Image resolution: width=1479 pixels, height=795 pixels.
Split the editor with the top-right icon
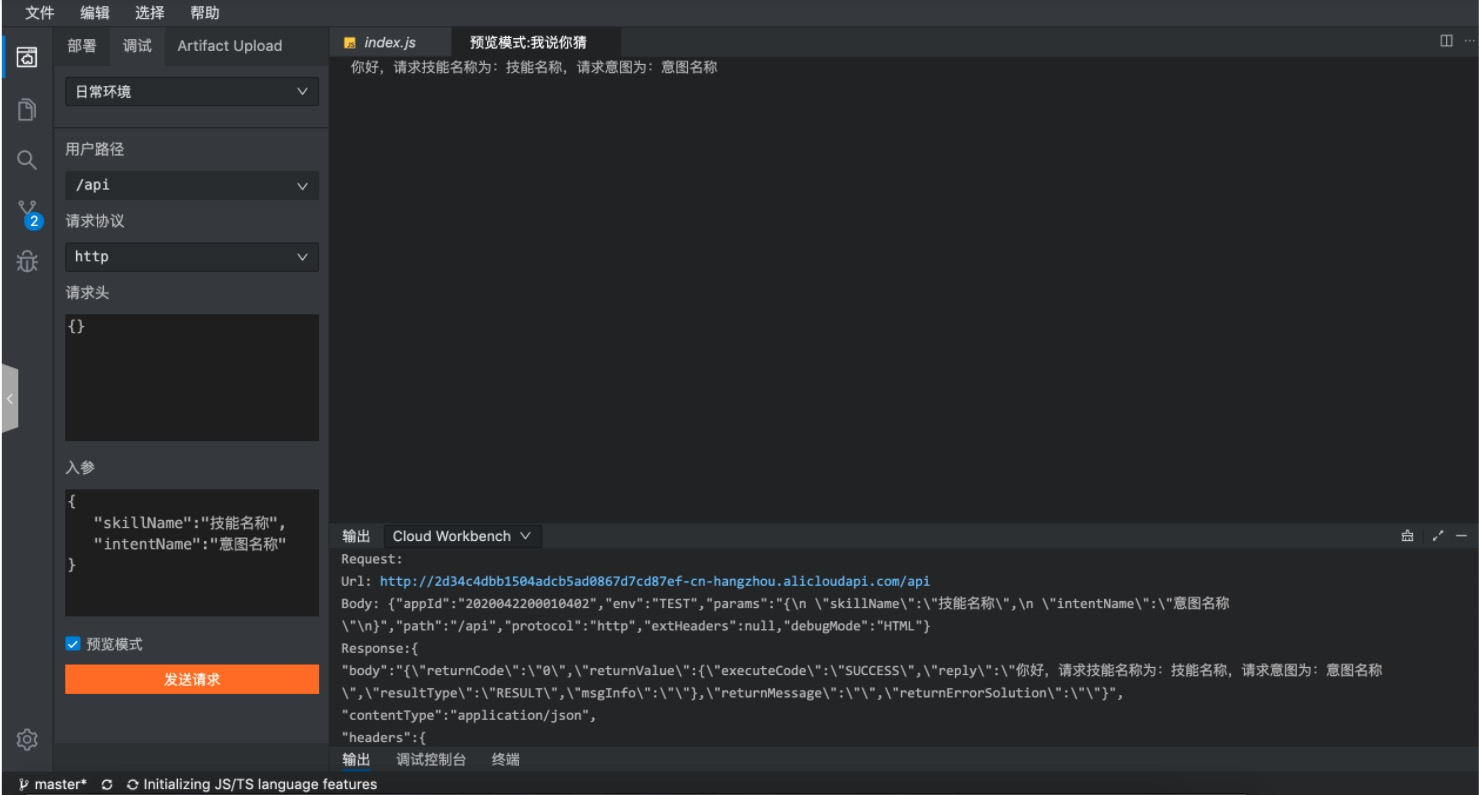1447,40
